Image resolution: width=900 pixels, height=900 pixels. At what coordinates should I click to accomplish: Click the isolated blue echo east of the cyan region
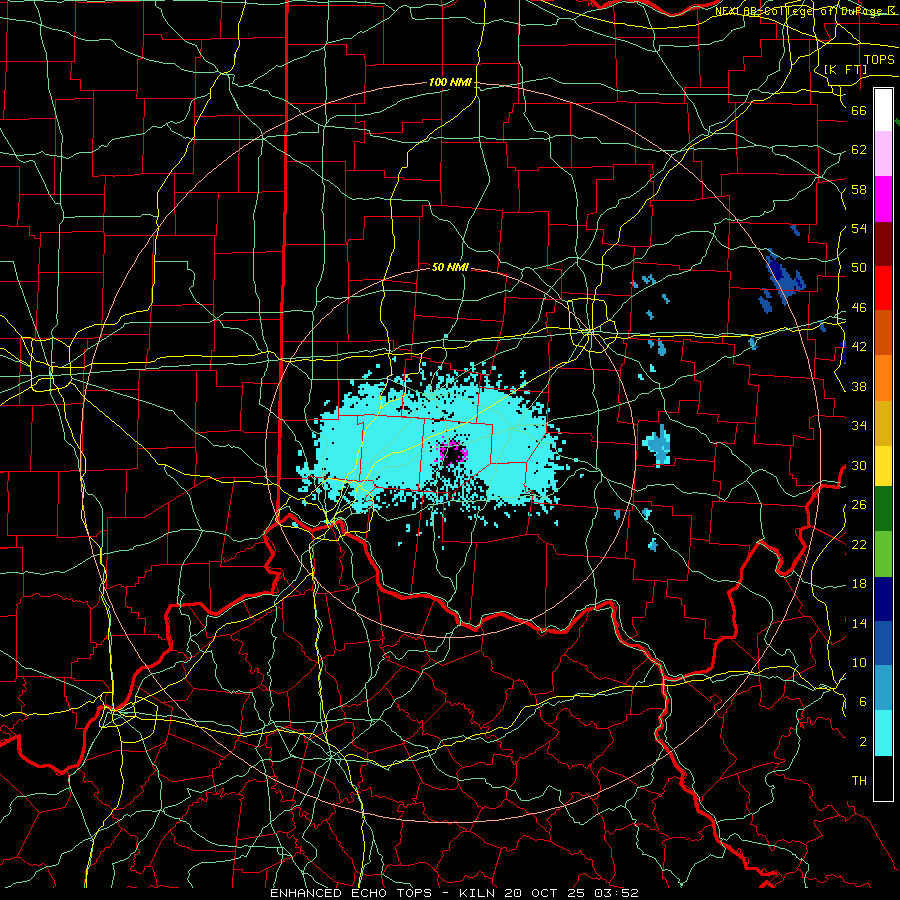pos(658,445)
